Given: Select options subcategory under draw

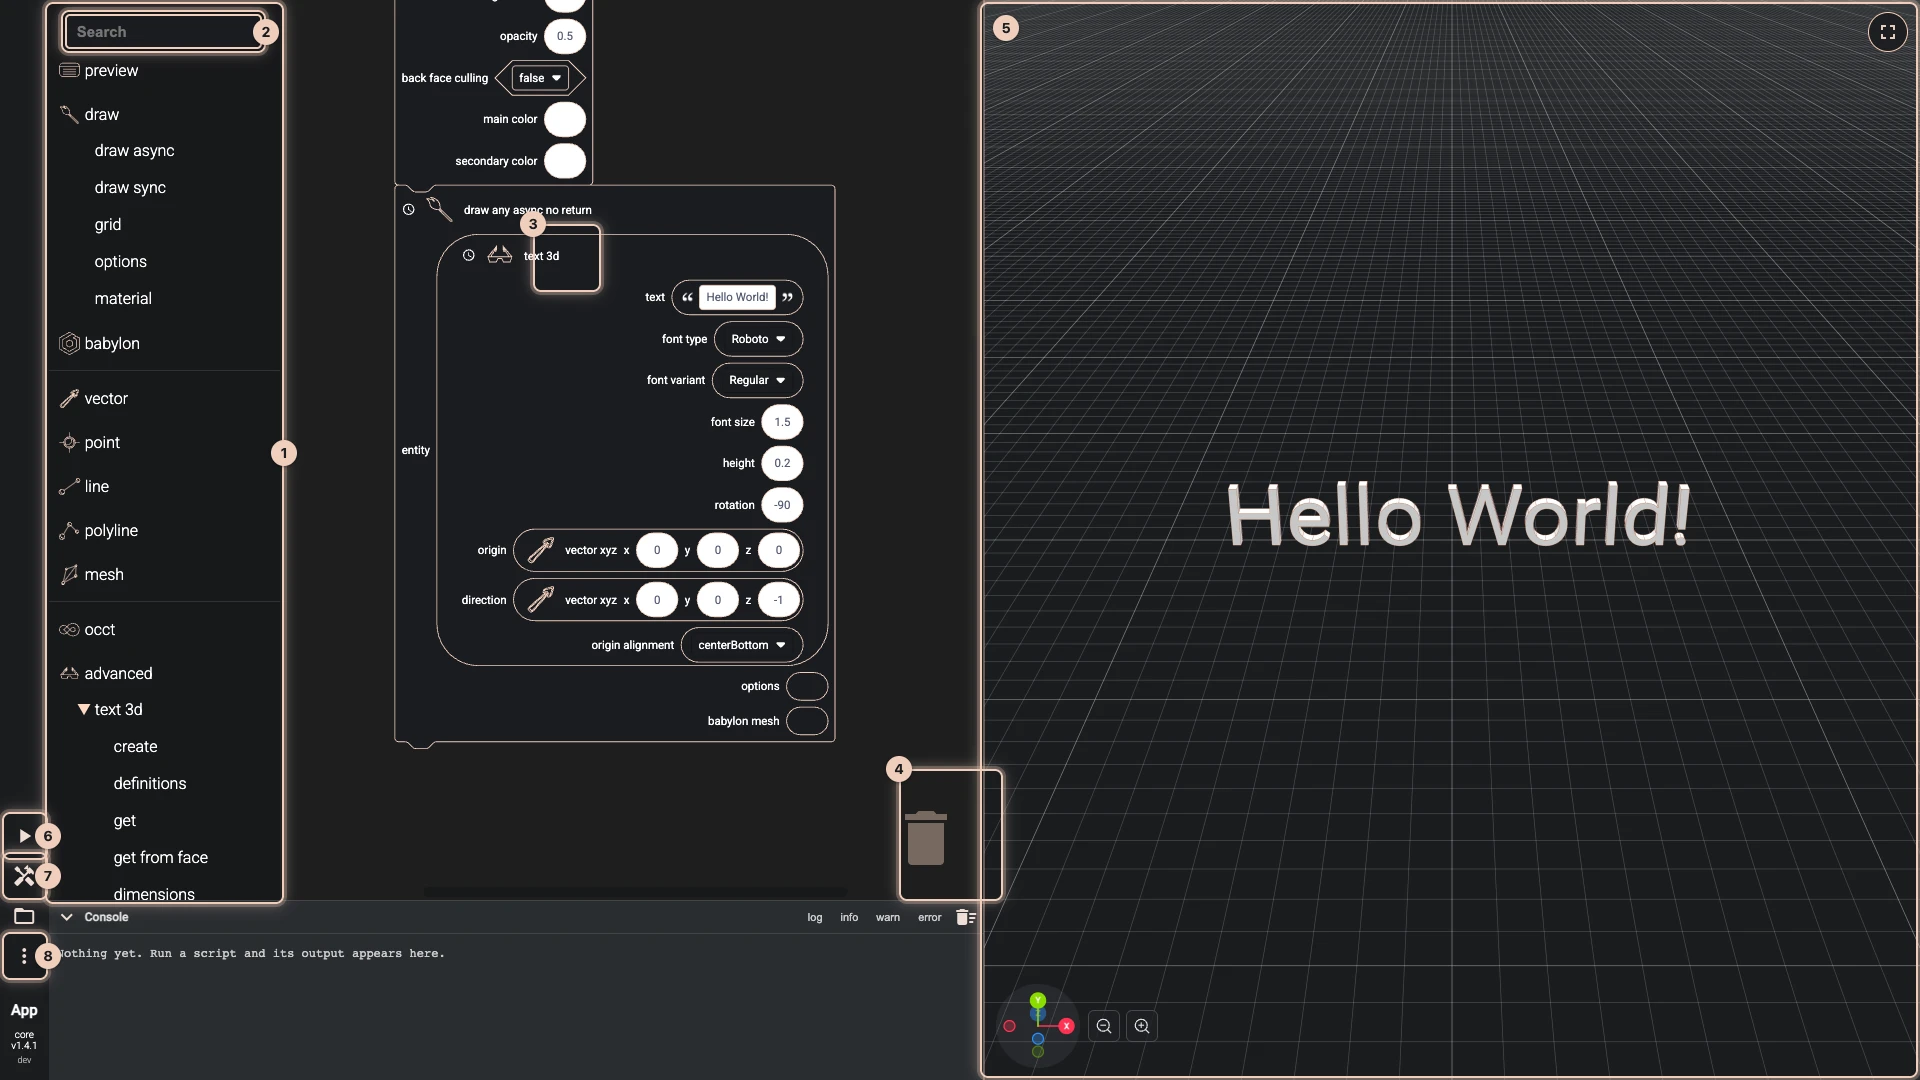Looking at the screenshot, I should point(120,262).
